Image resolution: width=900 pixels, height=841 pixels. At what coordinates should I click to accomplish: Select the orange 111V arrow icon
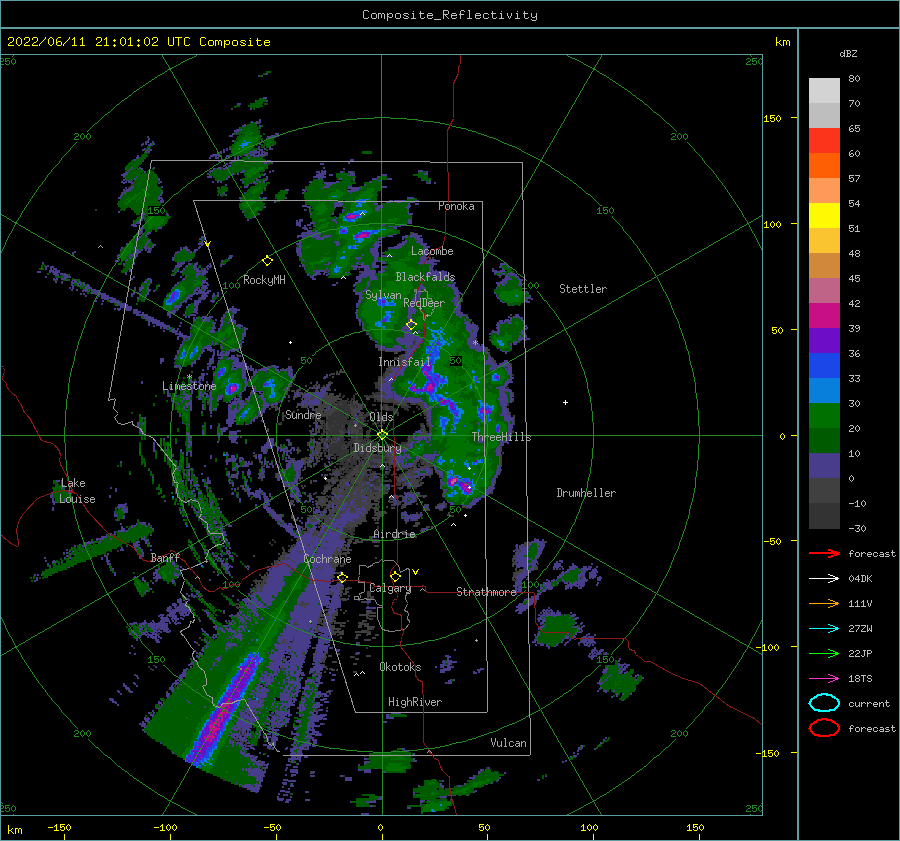point(824,603)
